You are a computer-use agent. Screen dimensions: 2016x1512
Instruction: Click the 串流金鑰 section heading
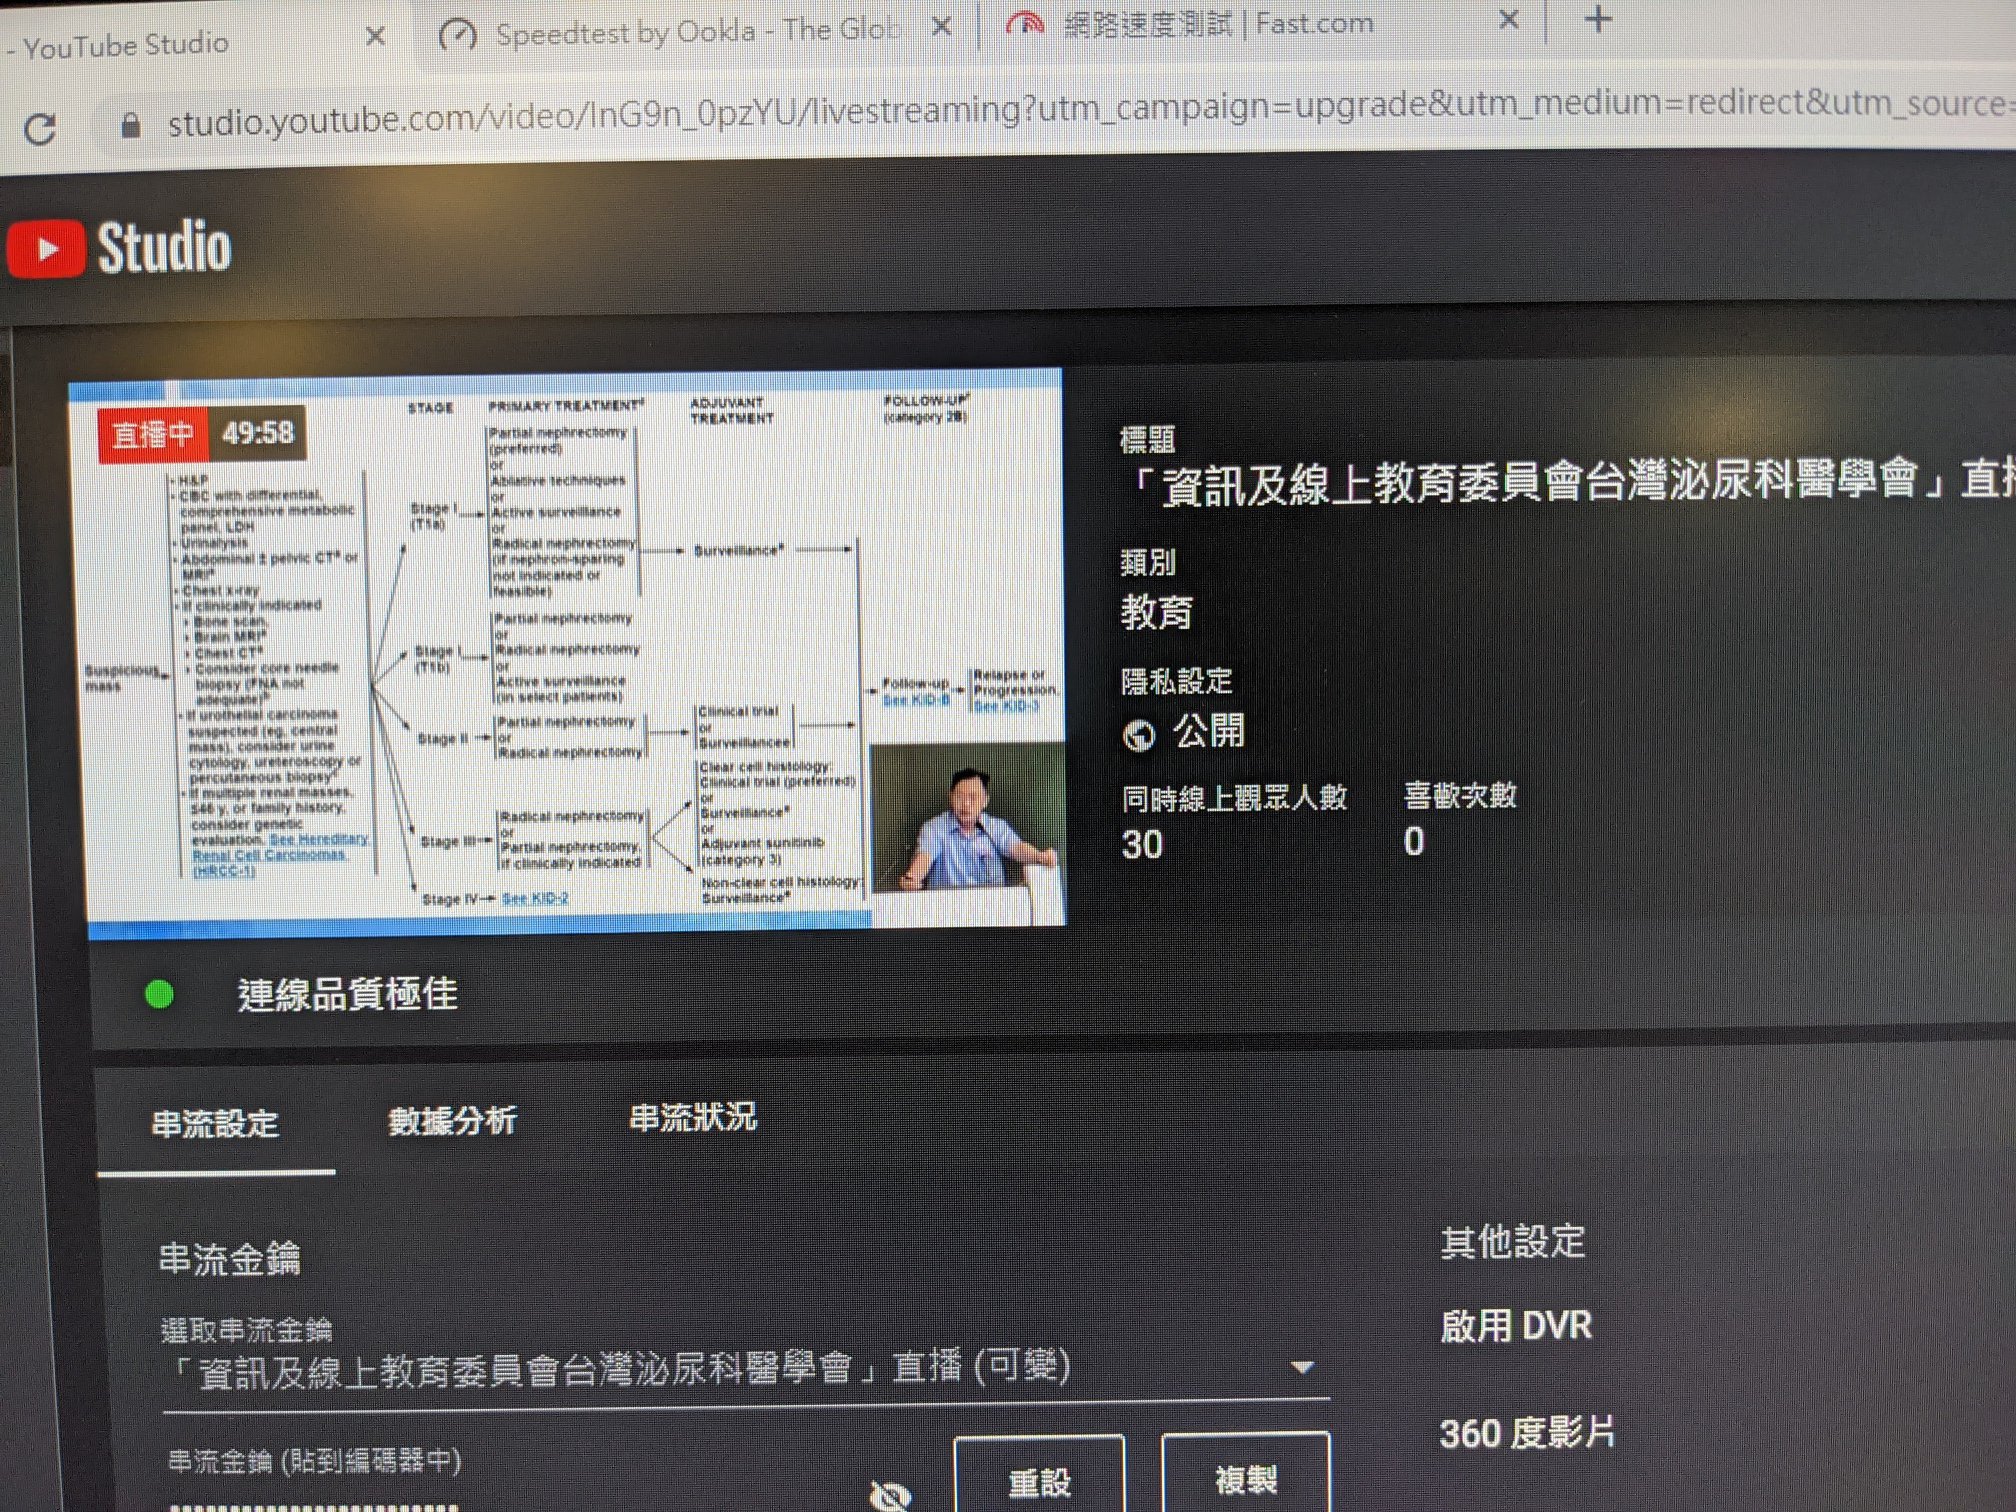(229, 1258)
